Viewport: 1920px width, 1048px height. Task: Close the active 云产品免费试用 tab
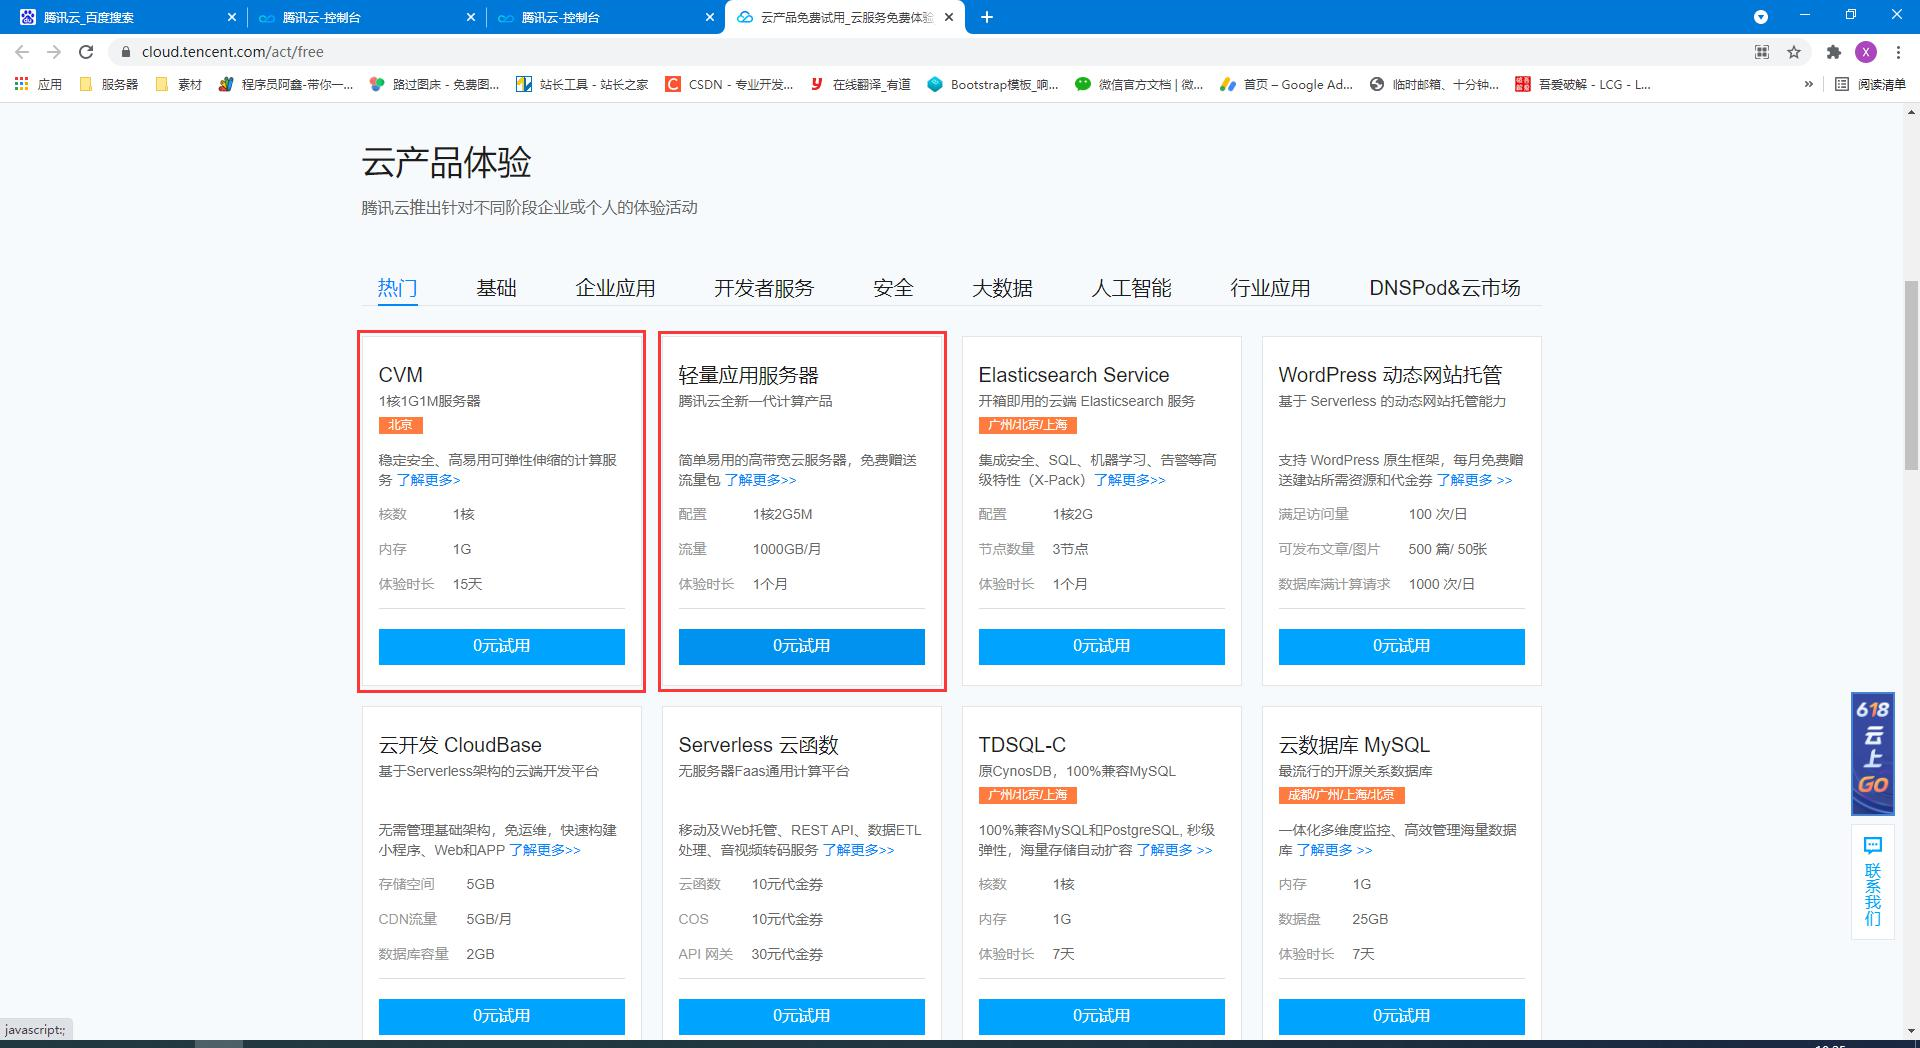(949, 17)
